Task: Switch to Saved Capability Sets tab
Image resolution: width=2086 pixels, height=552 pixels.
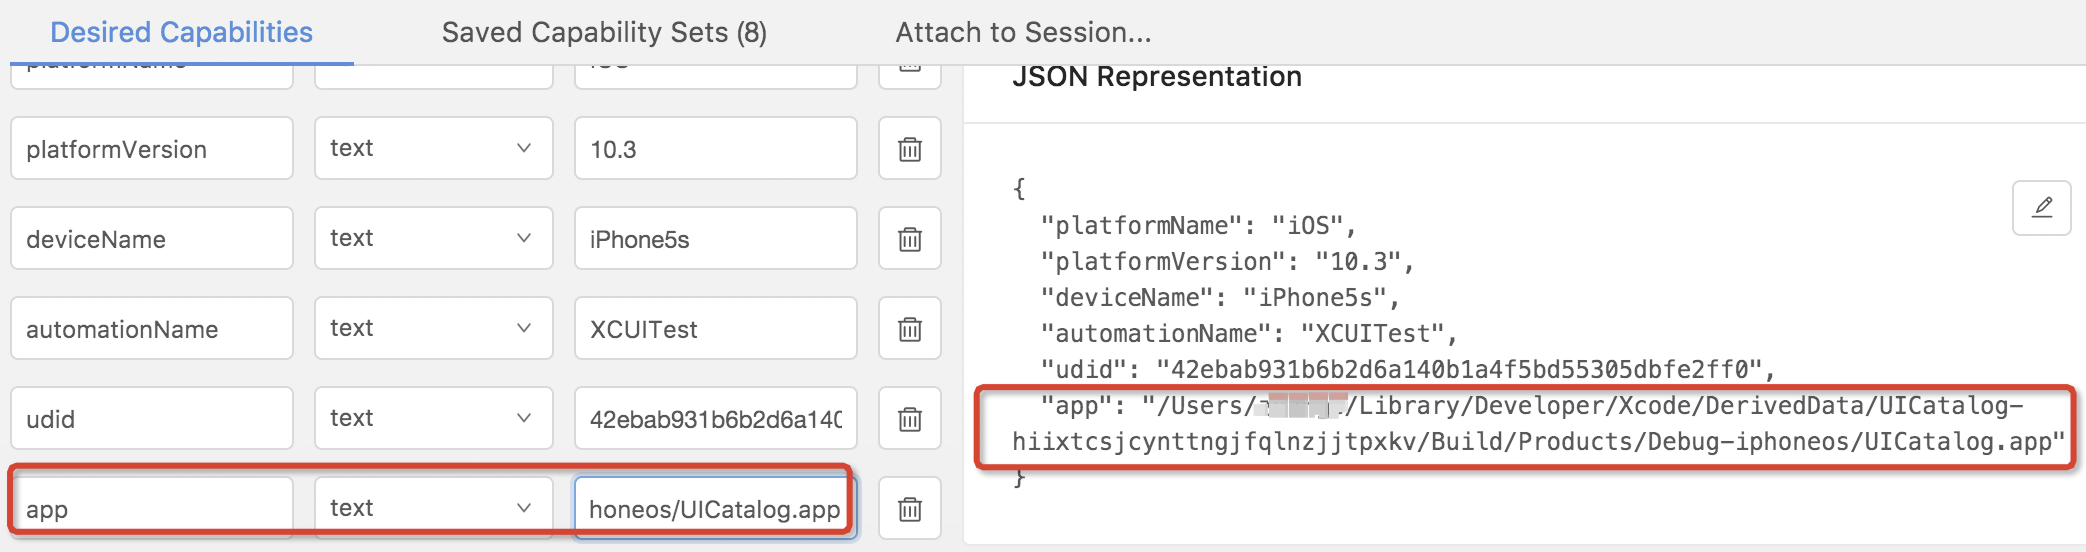Action: point(604,32)
